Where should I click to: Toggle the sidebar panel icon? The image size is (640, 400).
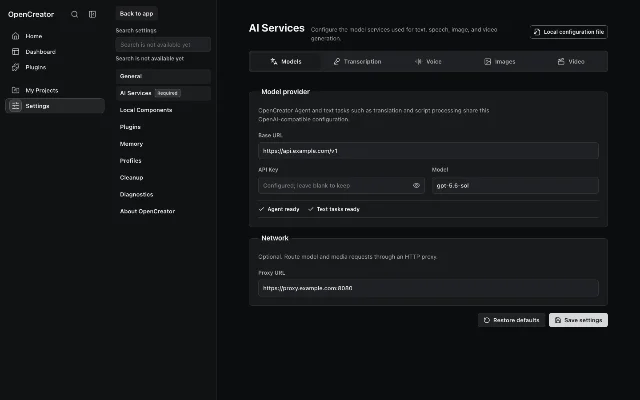pyautogui.click(x=93, y=14)
